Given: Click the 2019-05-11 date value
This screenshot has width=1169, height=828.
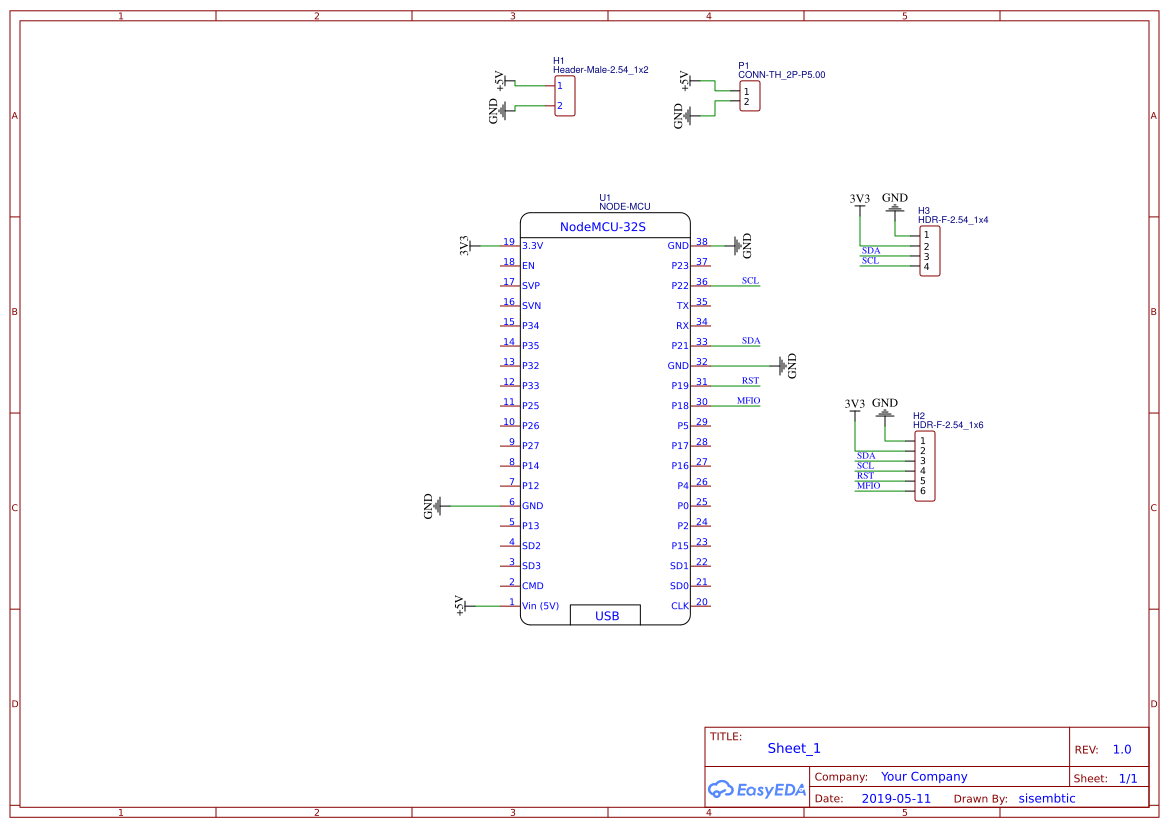Looking at the screenshot, I should point(896,798).
